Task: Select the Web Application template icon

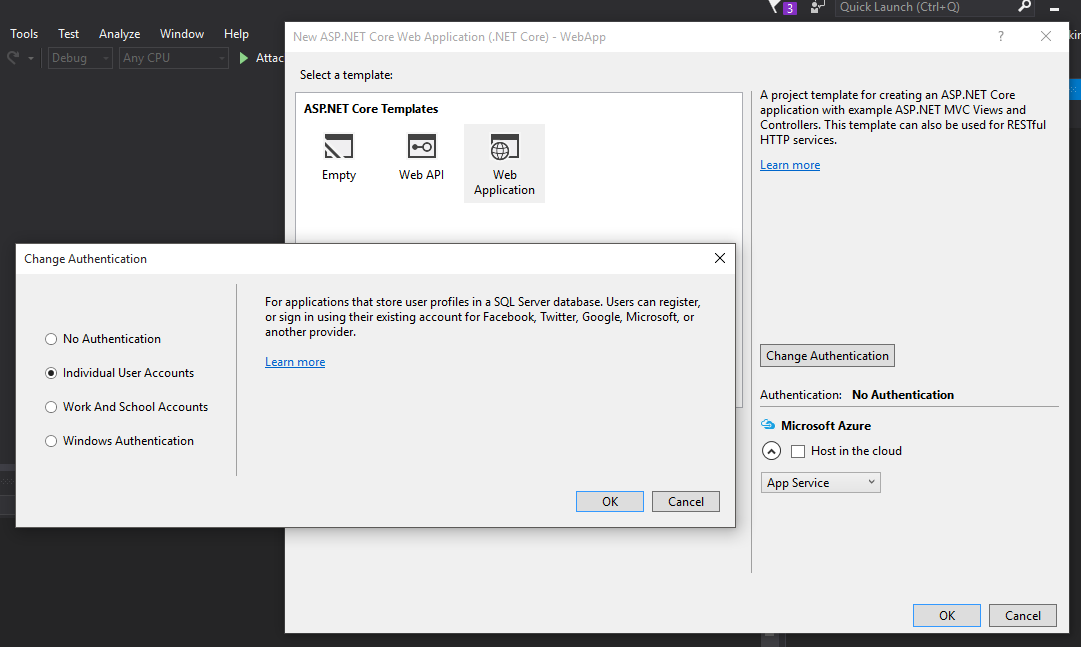Action: tap(504, 146)
